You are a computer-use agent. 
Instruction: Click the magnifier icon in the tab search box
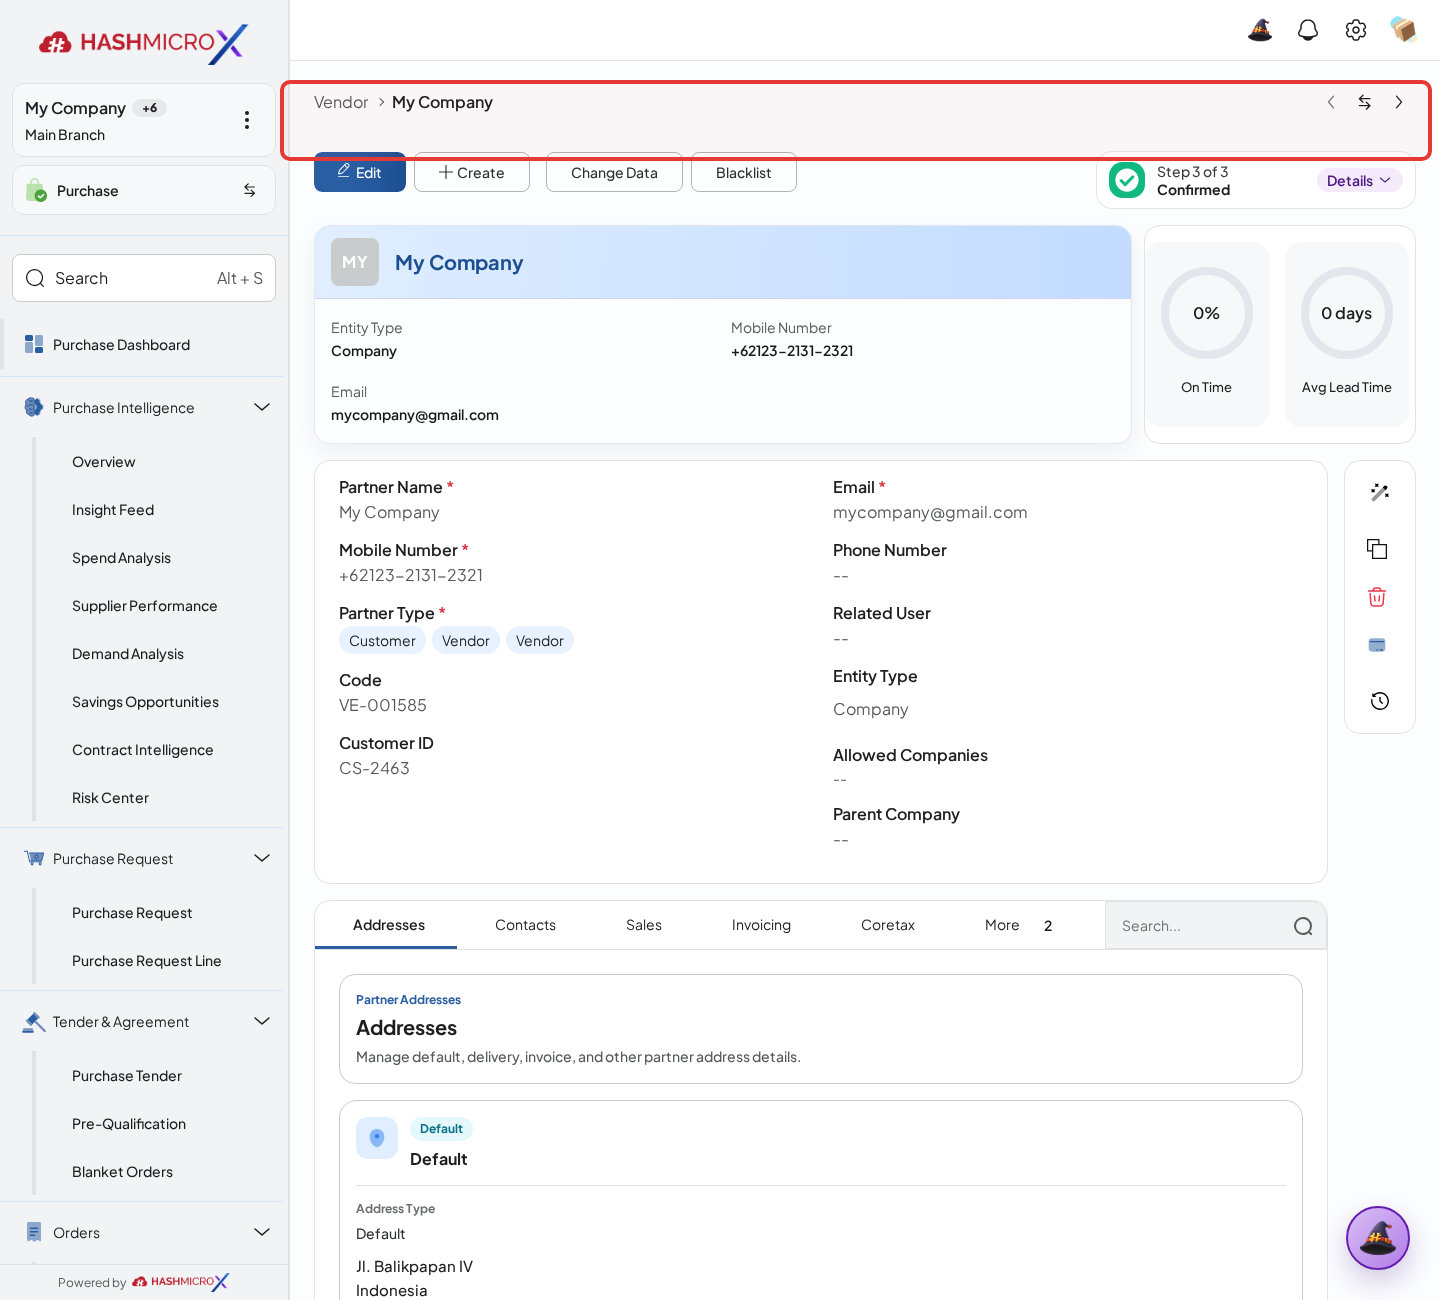click(1303, 926)
